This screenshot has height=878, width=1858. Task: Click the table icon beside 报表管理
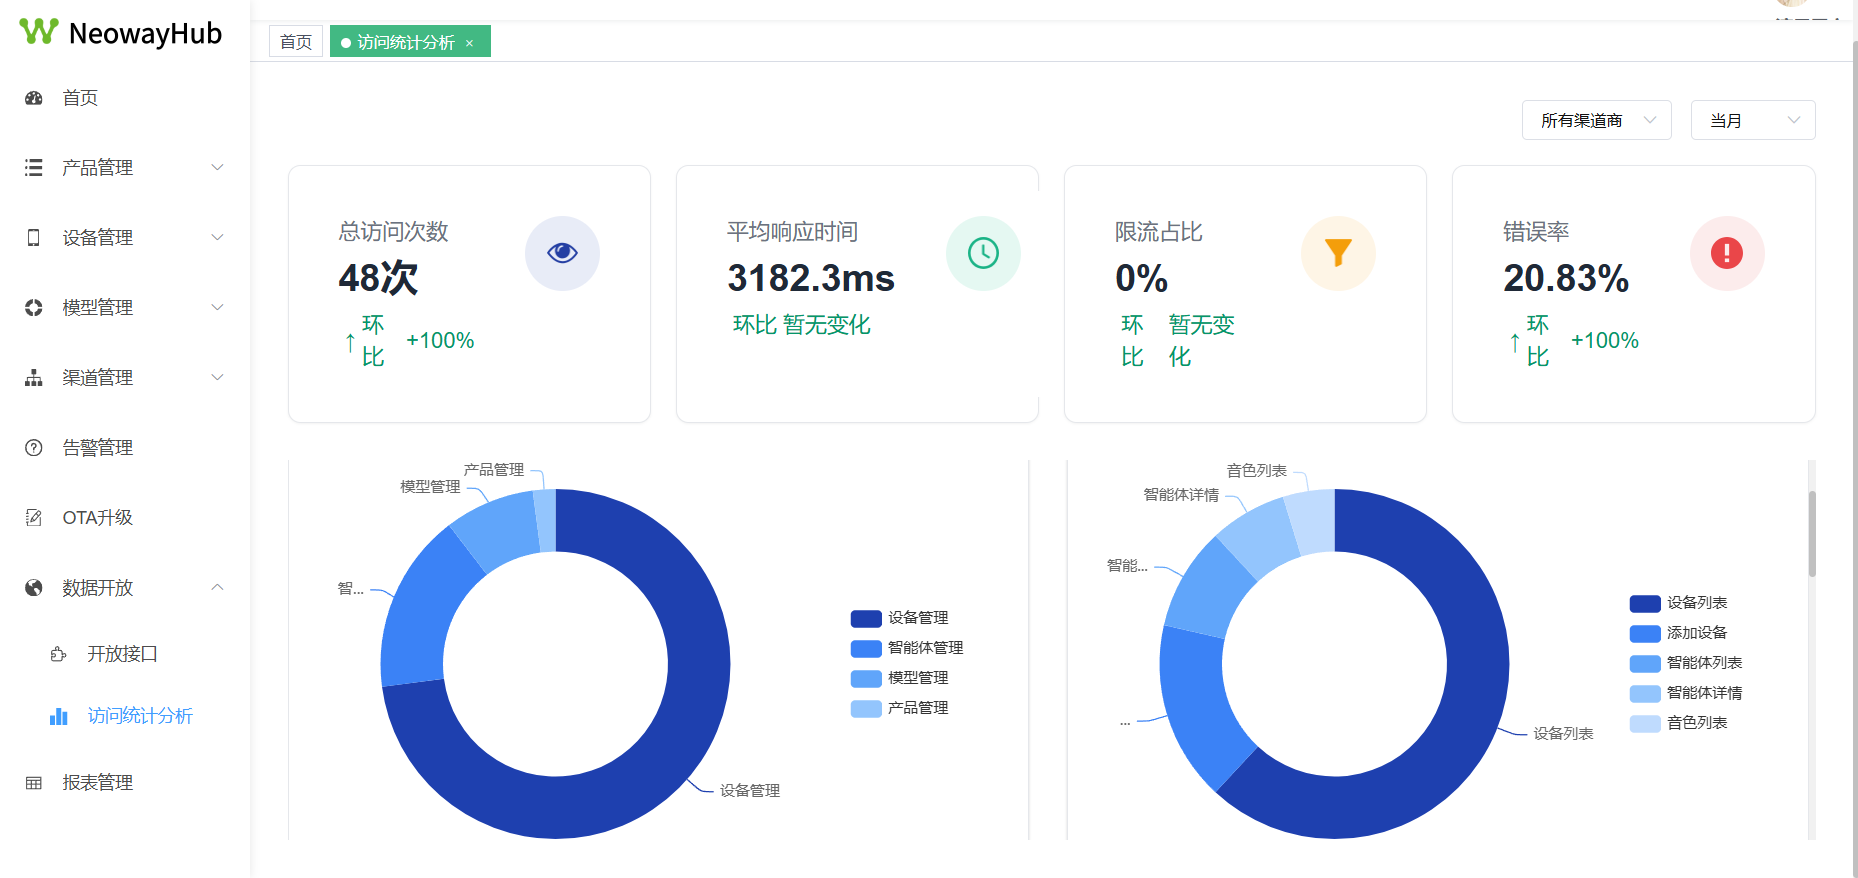tap(34, 783)
